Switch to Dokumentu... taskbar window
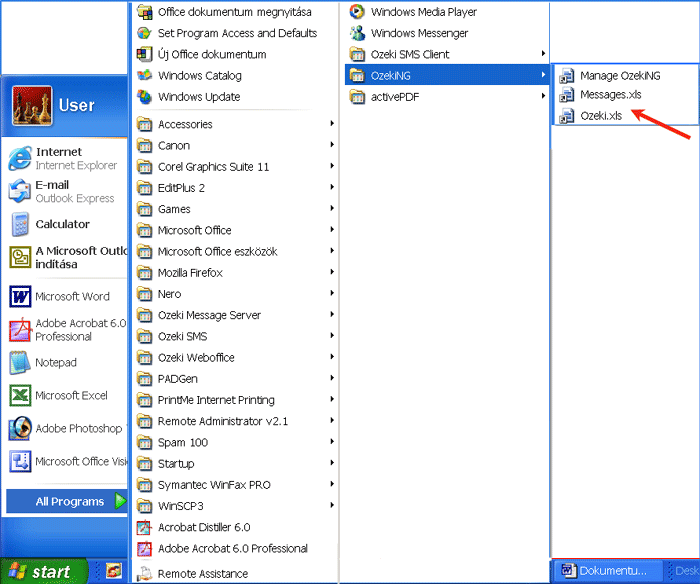Viewport: 700px width, 584px height. (608, 571)
